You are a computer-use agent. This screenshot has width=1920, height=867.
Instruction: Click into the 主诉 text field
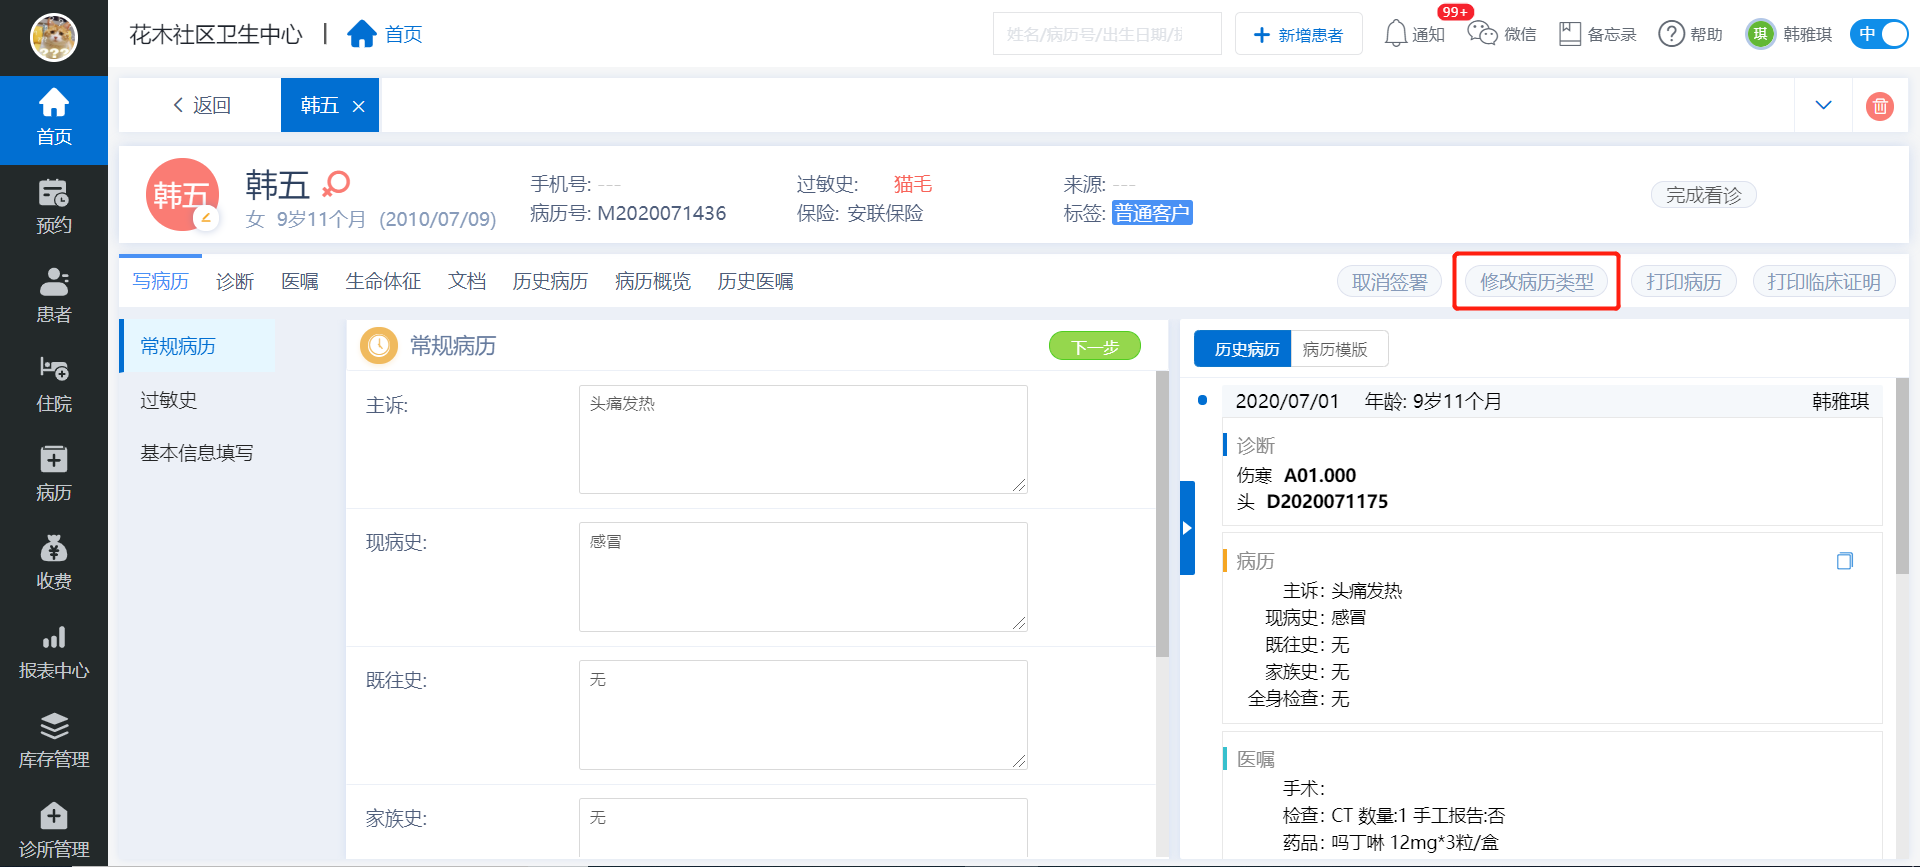point(803,439)
